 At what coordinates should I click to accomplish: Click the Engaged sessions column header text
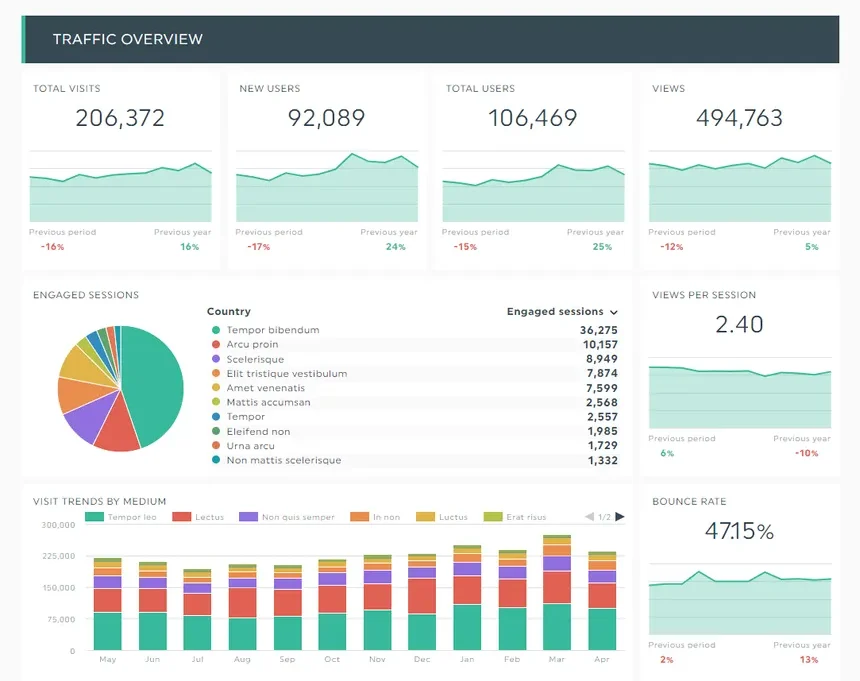click(x=555, y=312)
